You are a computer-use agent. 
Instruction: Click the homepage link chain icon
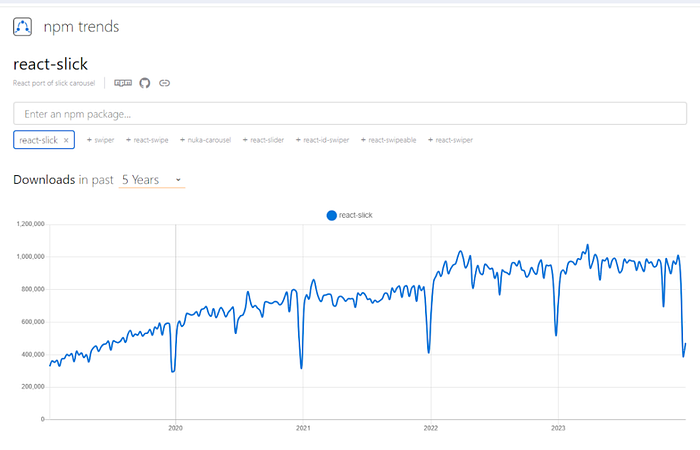coord(164,82)
